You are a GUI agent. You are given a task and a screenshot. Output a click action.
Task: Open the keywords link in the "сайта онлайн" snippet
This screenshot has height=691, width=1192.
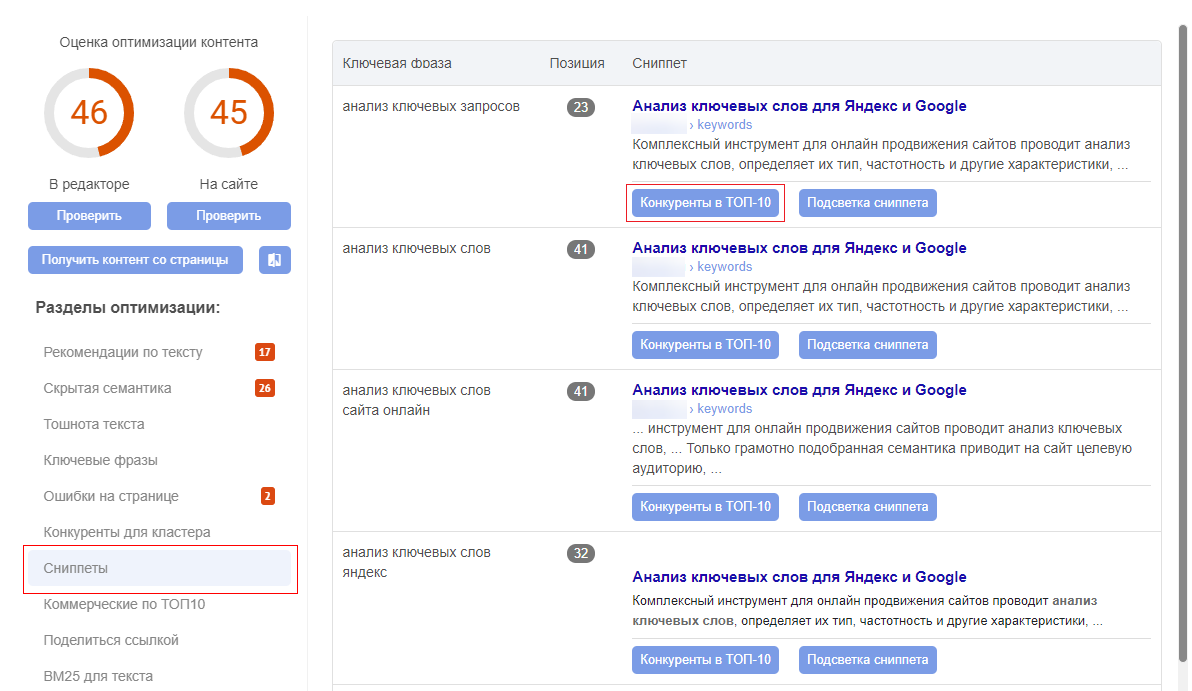[x=723, y=409]
